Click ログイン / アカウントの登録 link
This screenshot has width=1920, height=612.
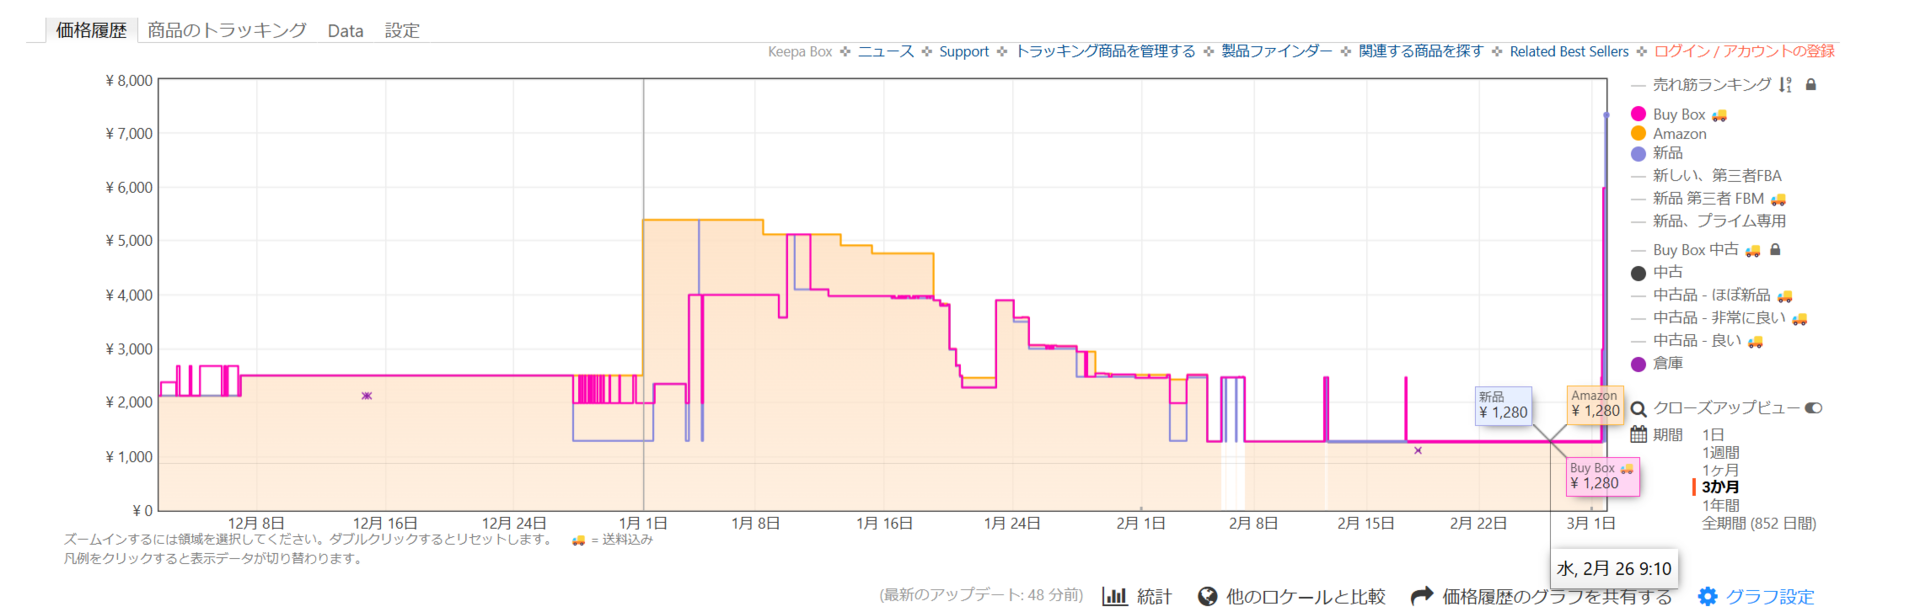pyautogui.click(x=1744, y=51)
